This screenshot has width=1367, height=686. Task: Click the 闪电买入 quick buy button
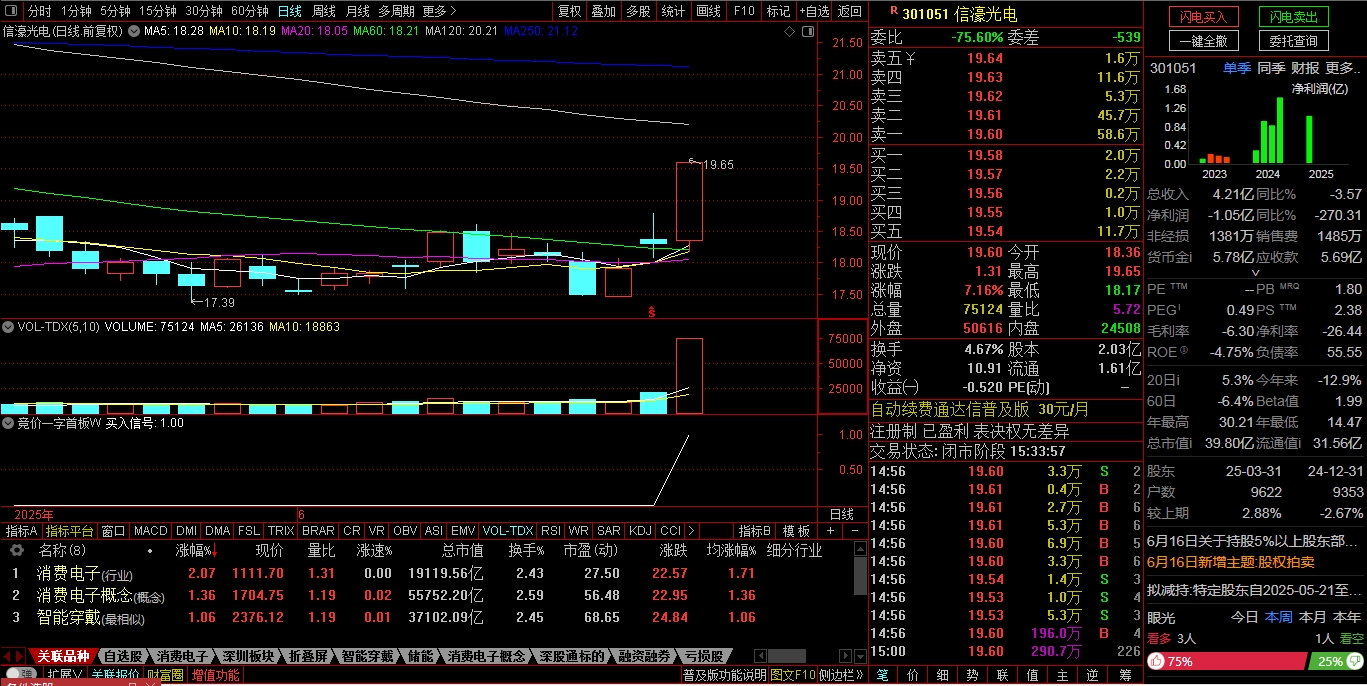(x=1205, y=17)
